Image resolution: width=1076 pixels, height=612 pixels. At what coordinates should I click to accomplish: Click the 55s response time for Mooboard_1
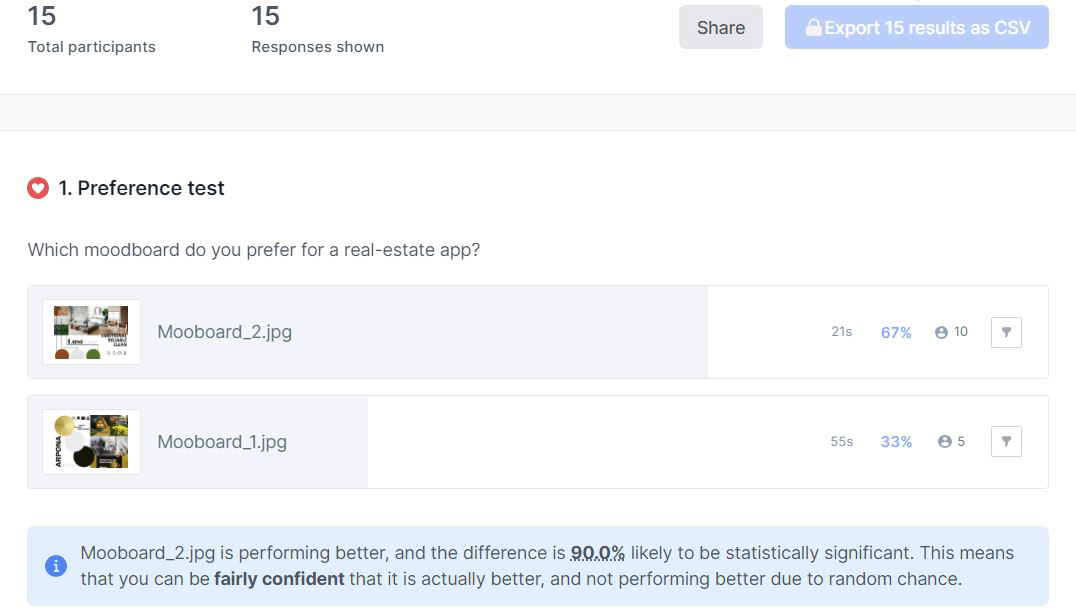841,441
